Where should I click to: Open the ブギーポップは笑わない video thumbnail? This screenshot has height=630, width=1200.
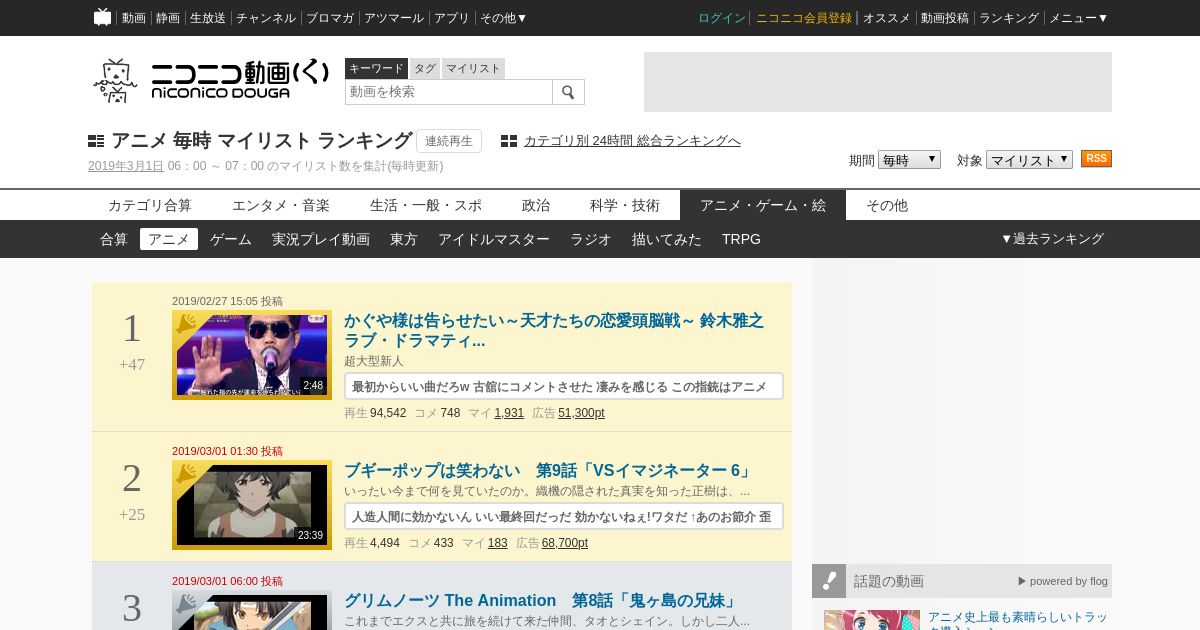252,505
